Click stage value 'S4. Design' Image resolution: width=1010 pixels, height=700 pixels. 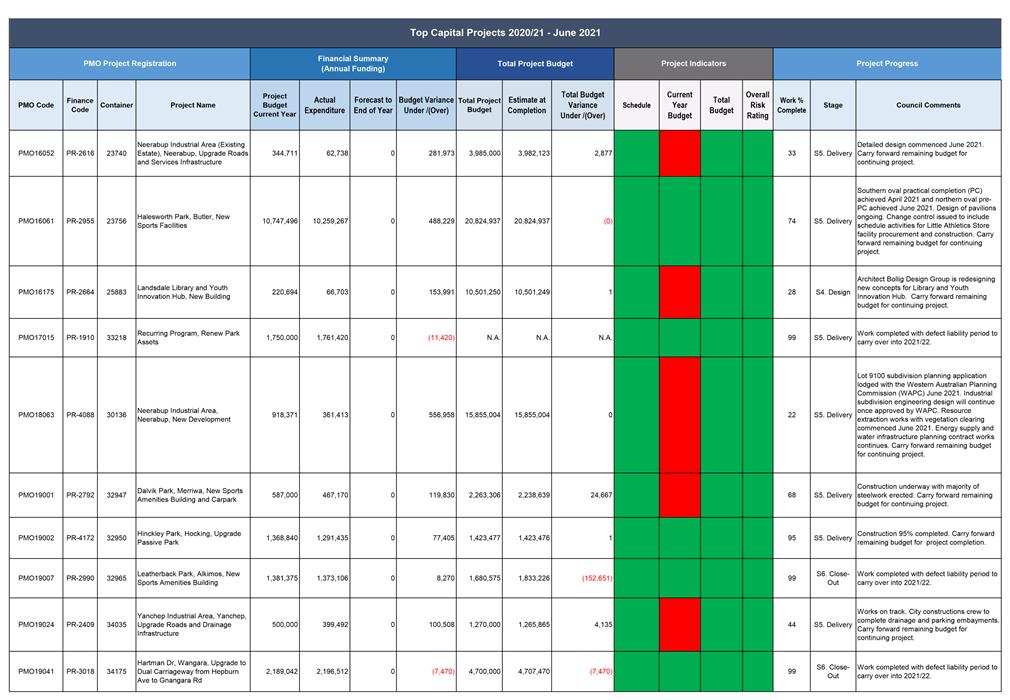tap(833, 292)
